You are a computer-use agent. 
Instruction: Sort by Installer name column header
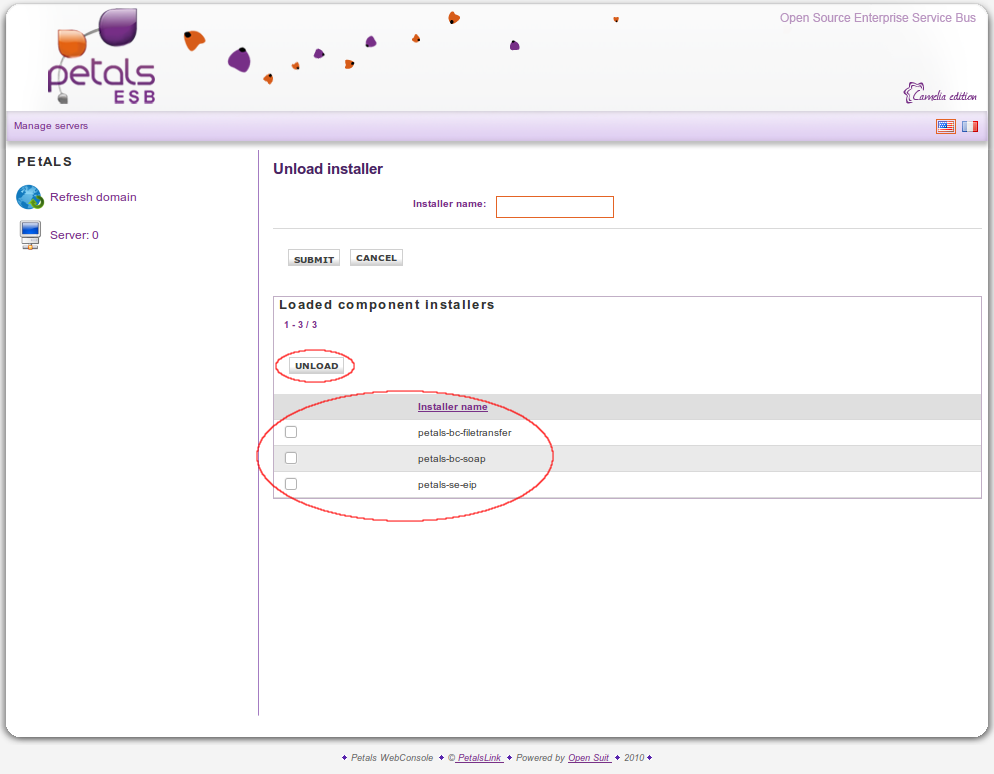[x=452, y=407]
